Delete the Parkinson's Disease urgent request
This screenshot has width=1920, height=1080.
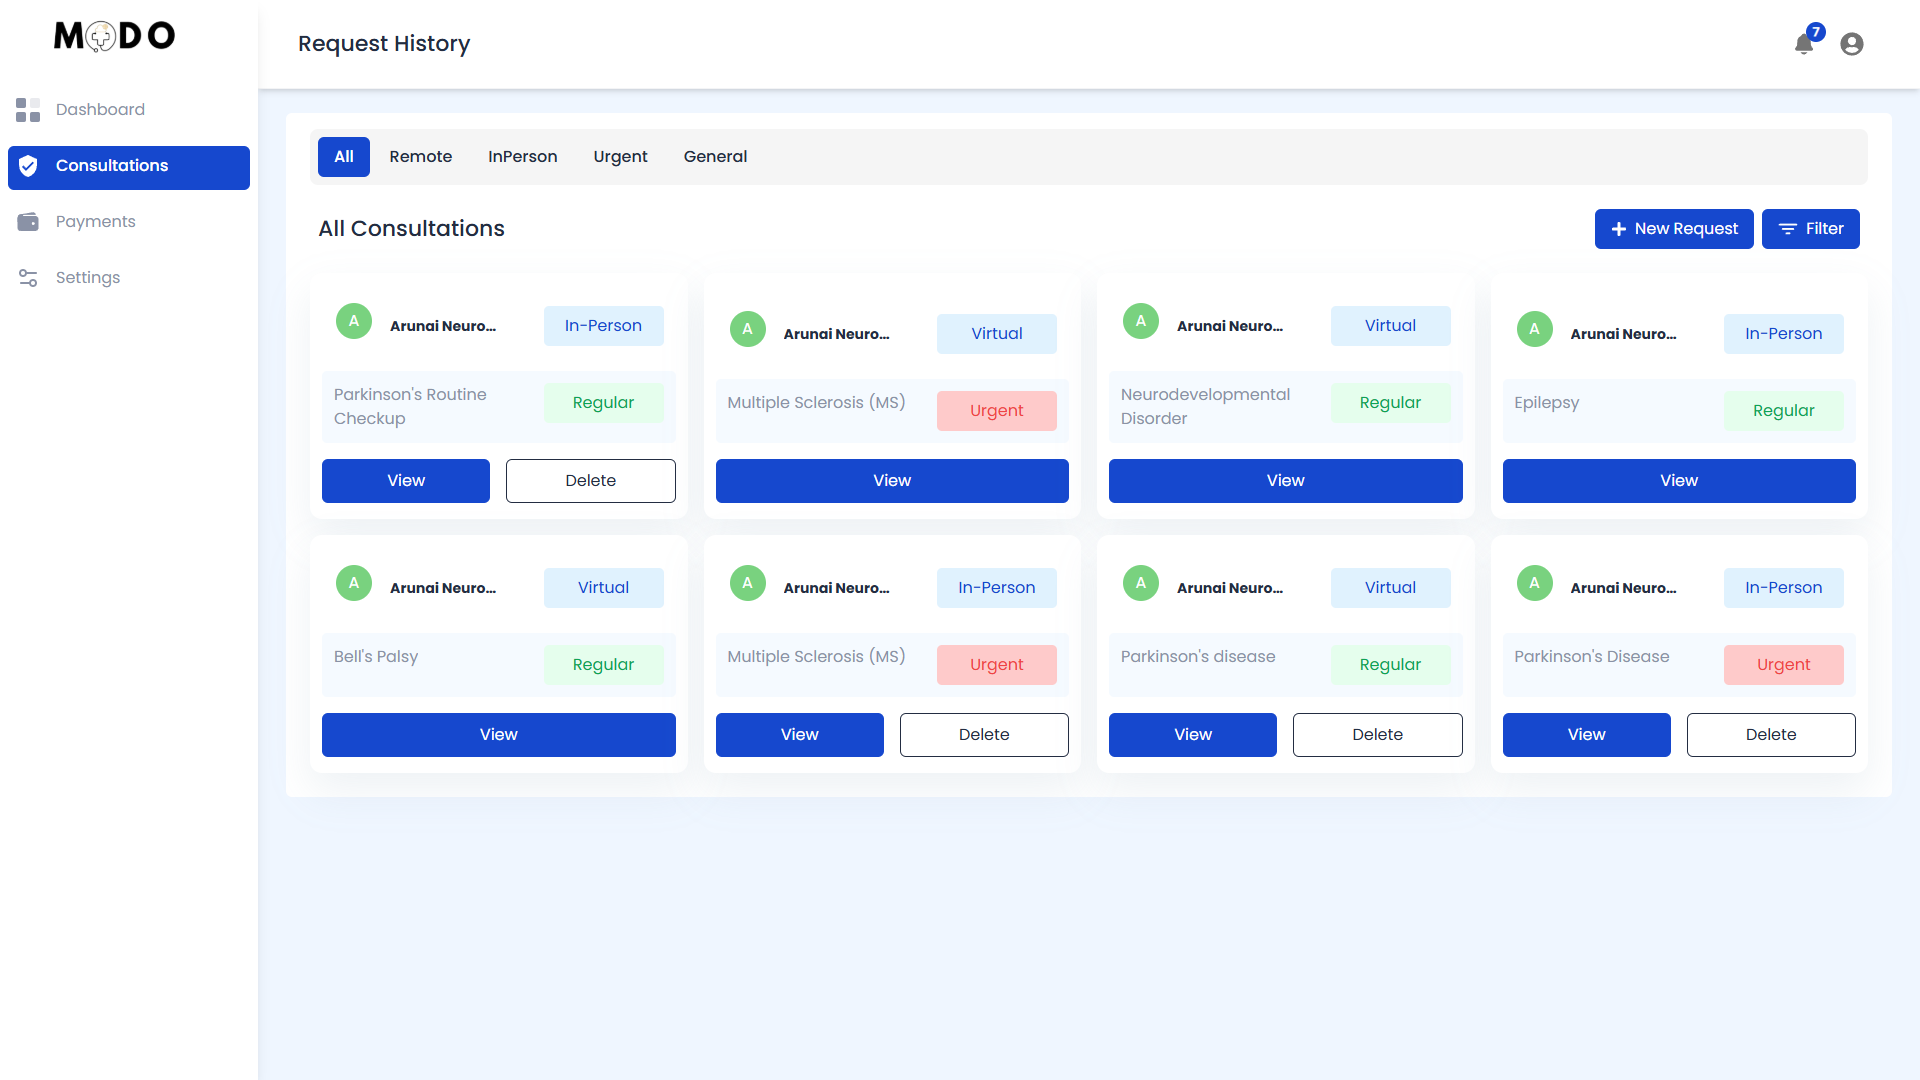tap(1770, 735)
